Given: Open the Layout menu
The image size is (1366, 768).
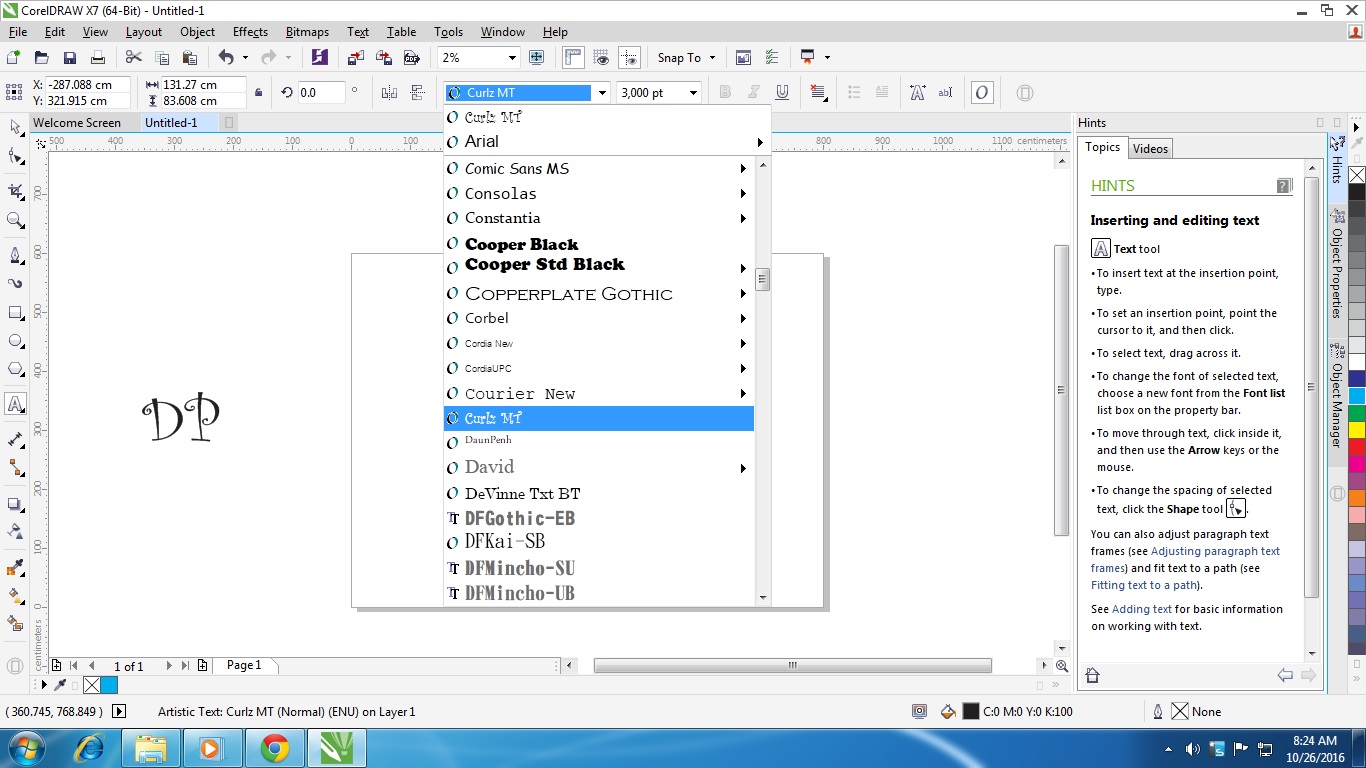Looking at the screenshot, I should pyautogui.click(x=144, y=32).
